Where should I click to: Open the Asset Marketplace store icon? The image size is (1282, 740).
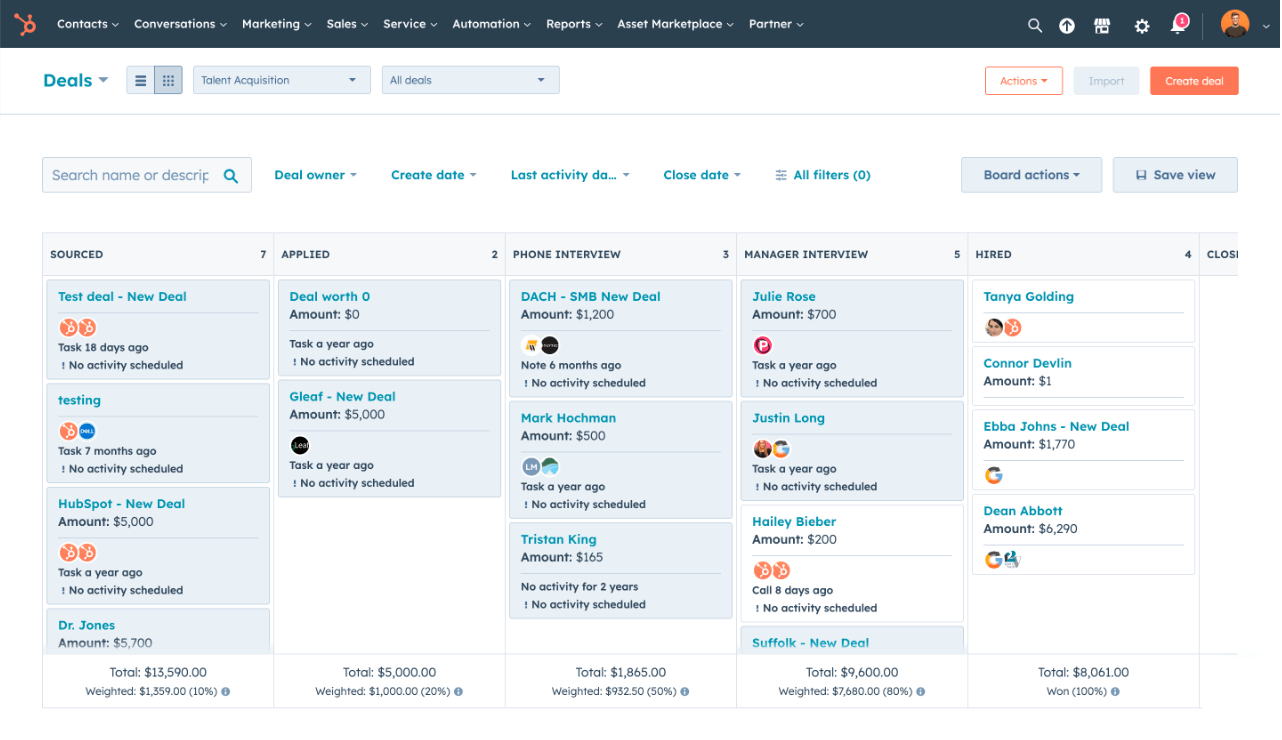(x=1101, y=24)
